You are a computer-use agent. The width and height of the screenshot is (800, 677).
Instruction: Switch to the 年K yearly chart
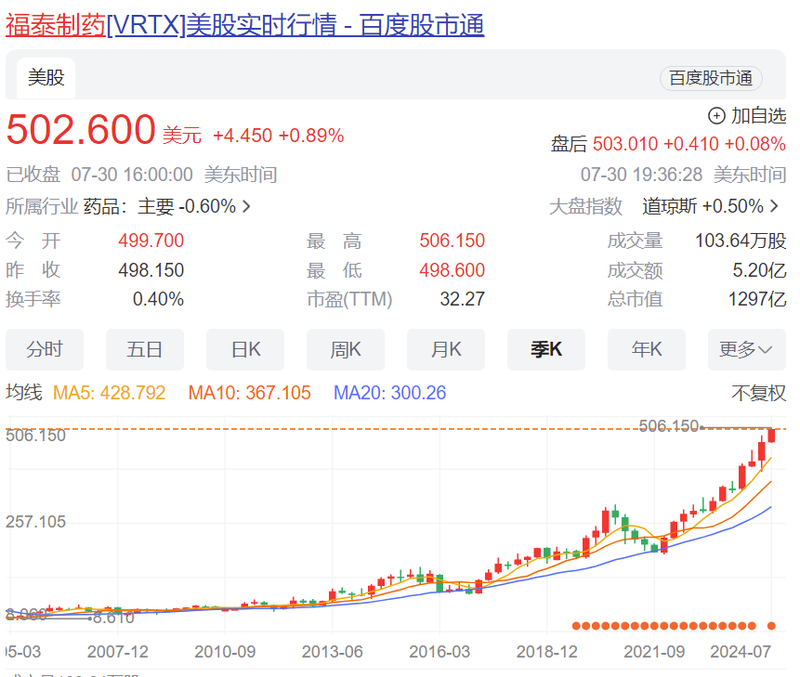point(646,349)
